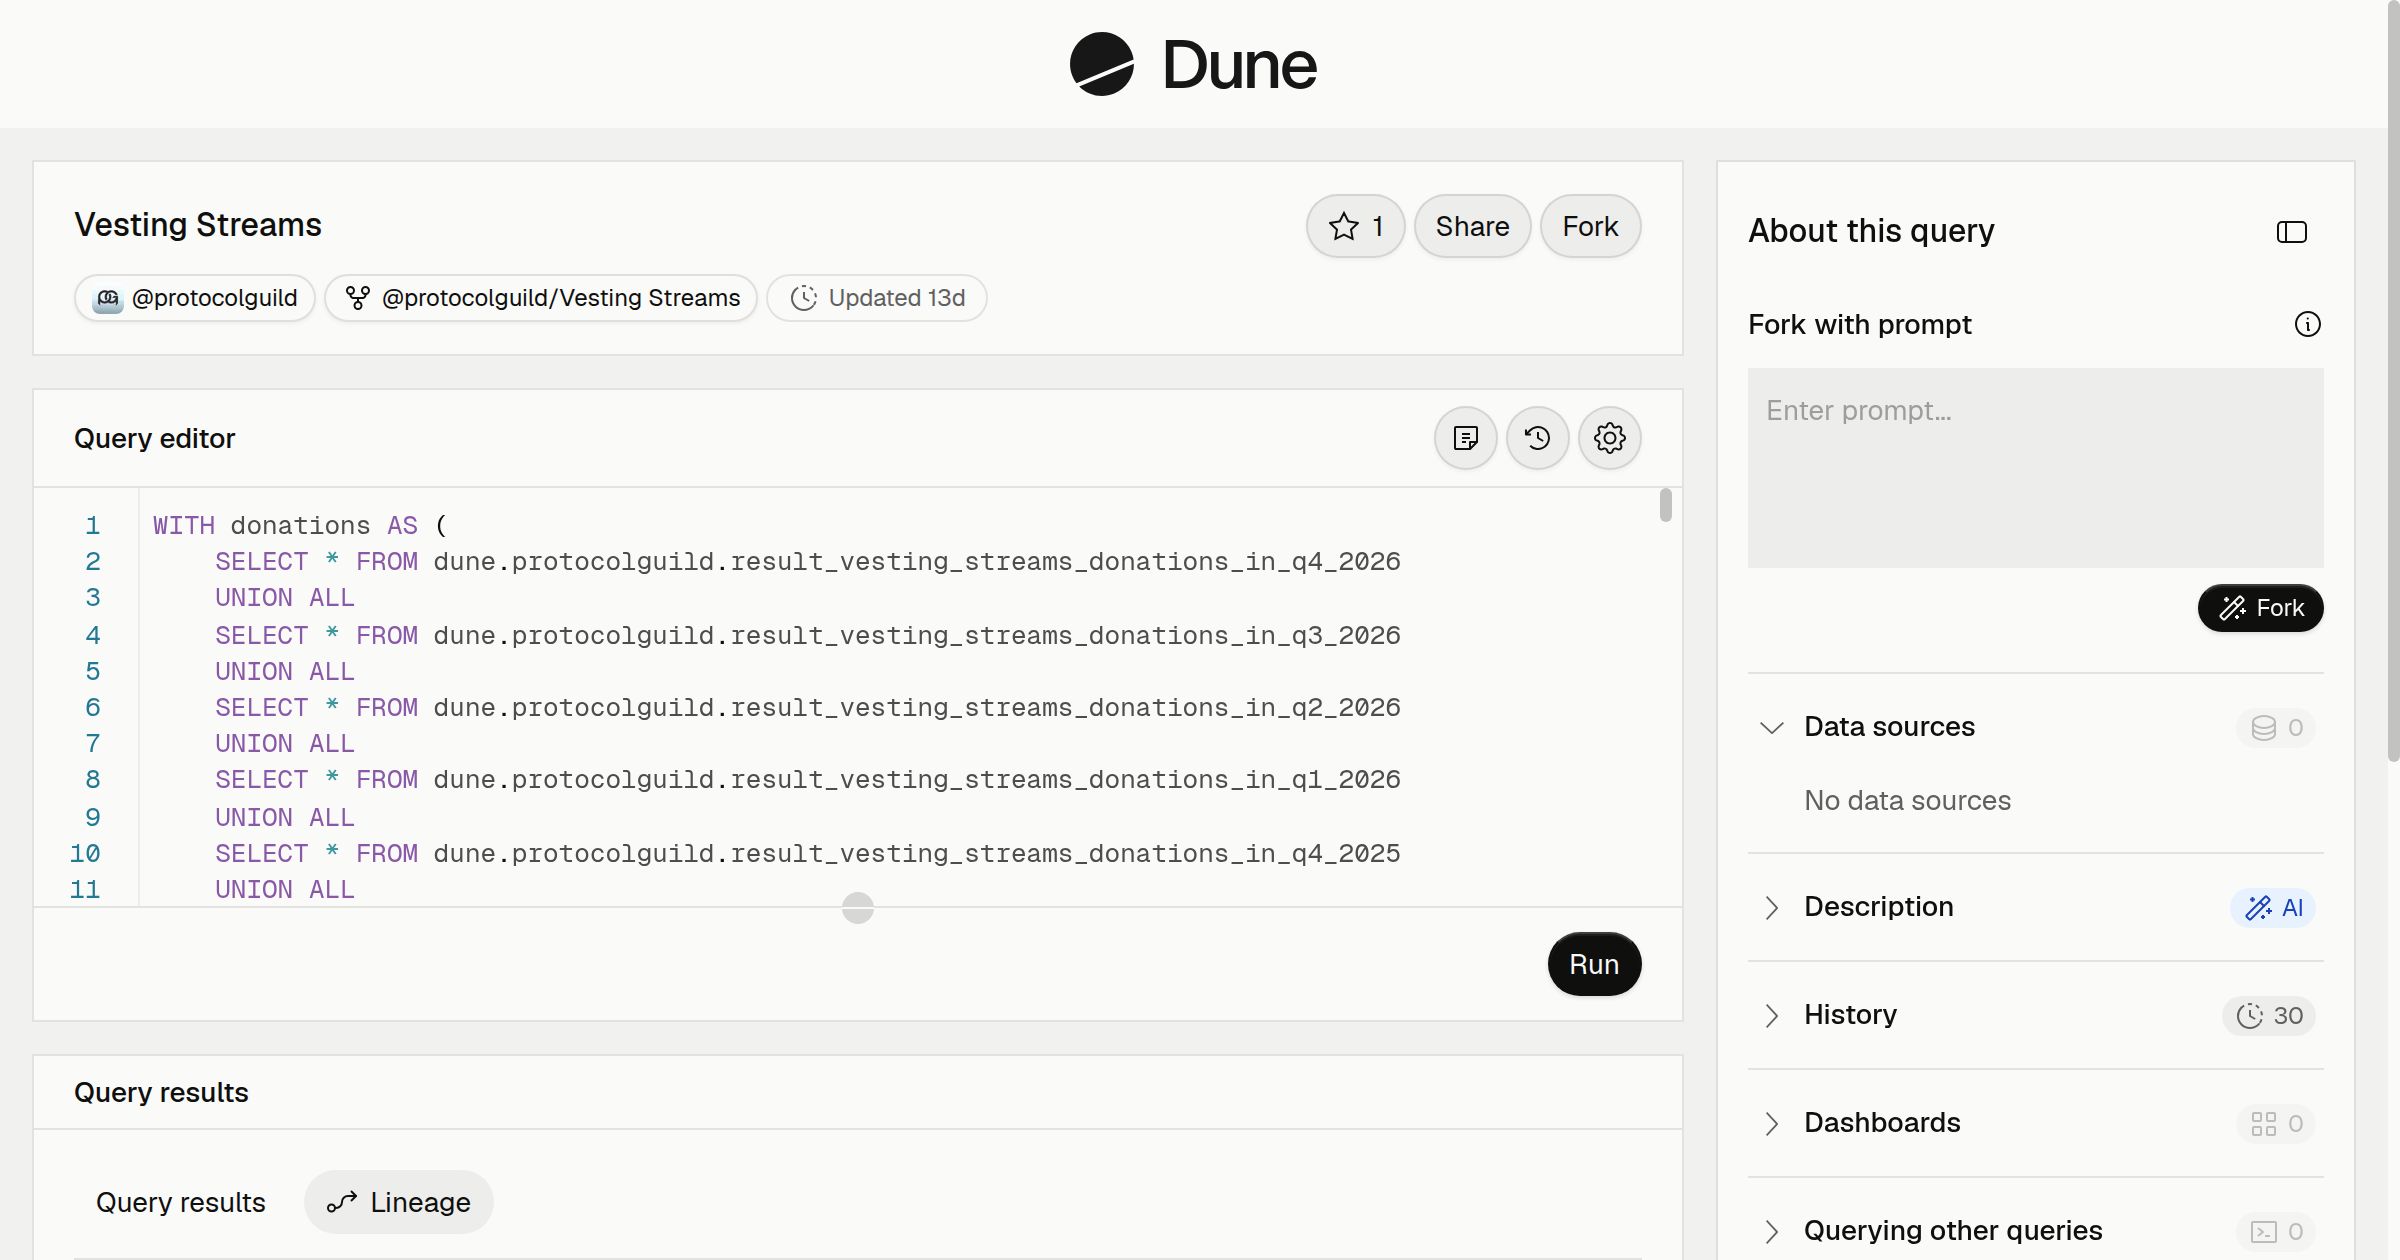Click line number 11 in the gutter
This screenshot has width=2400, height=1260.
click(x=85, y=889)
